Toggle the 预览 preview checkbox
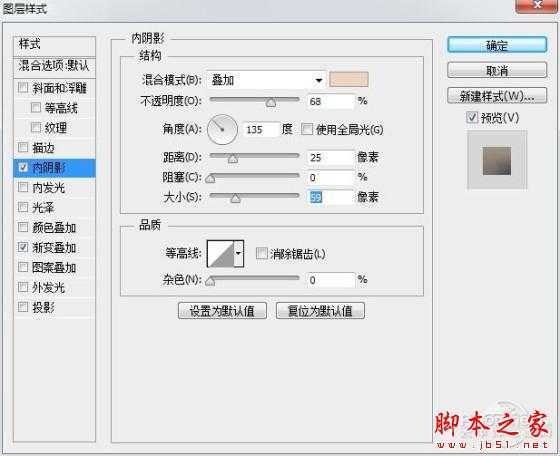Screen dimensions: 560x456 pos(472,117)
